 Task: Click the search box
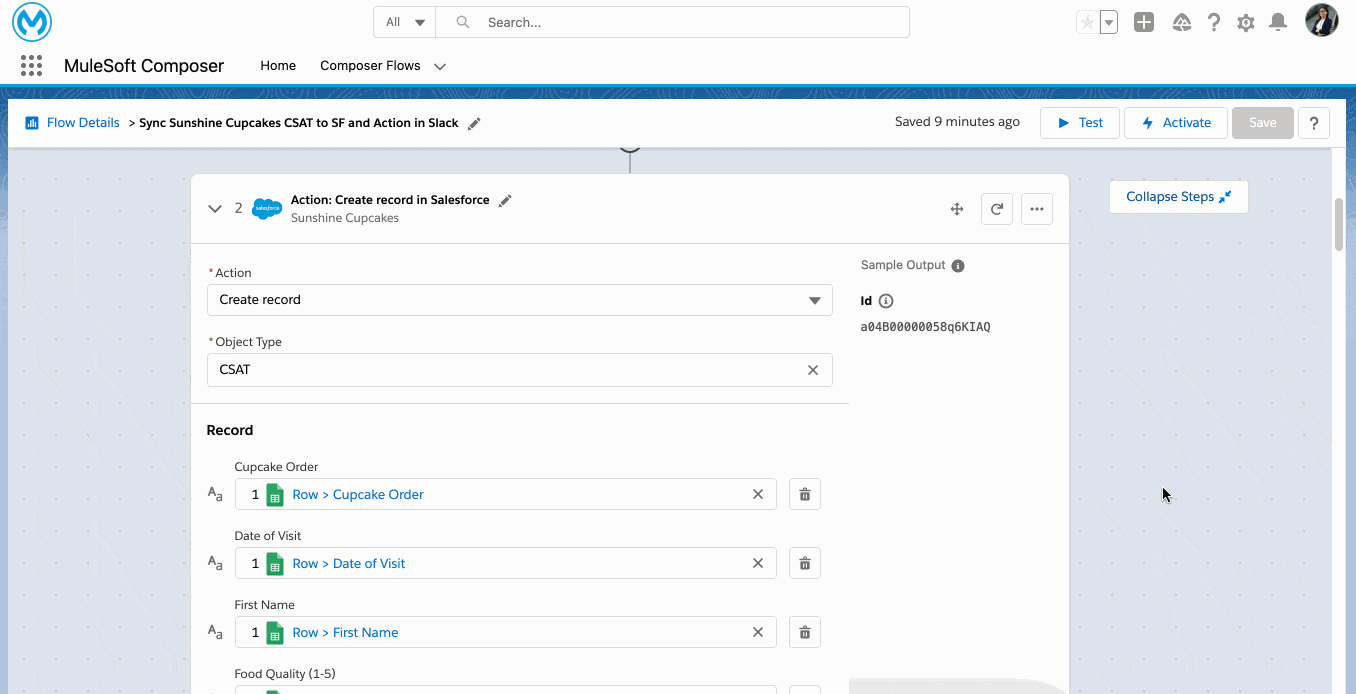[673, 22]
